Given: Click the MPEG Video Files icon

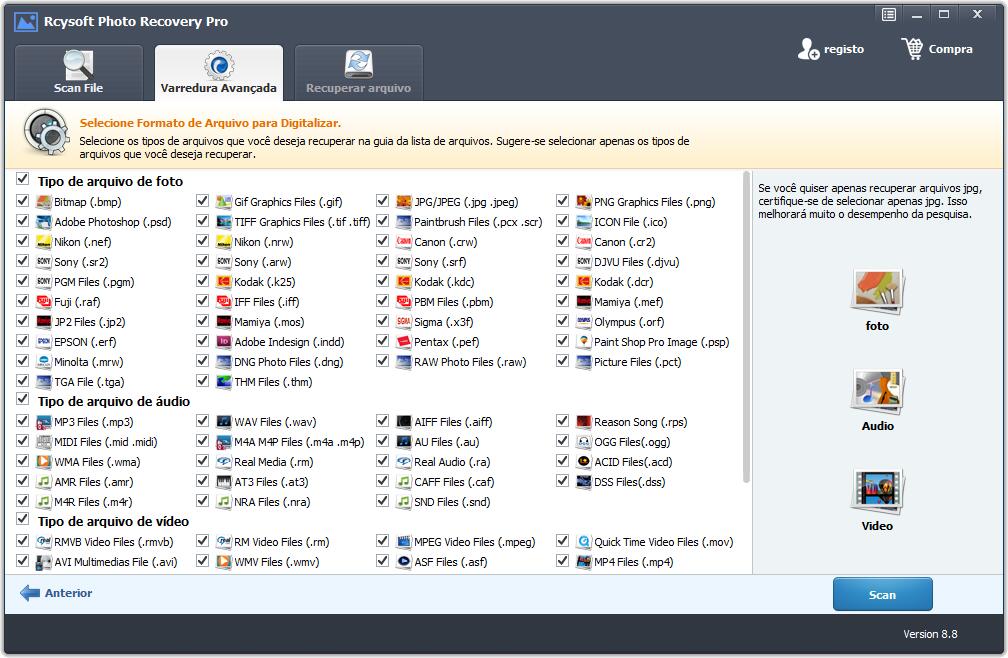Looking at the screenshot, I should pos(404,542).
